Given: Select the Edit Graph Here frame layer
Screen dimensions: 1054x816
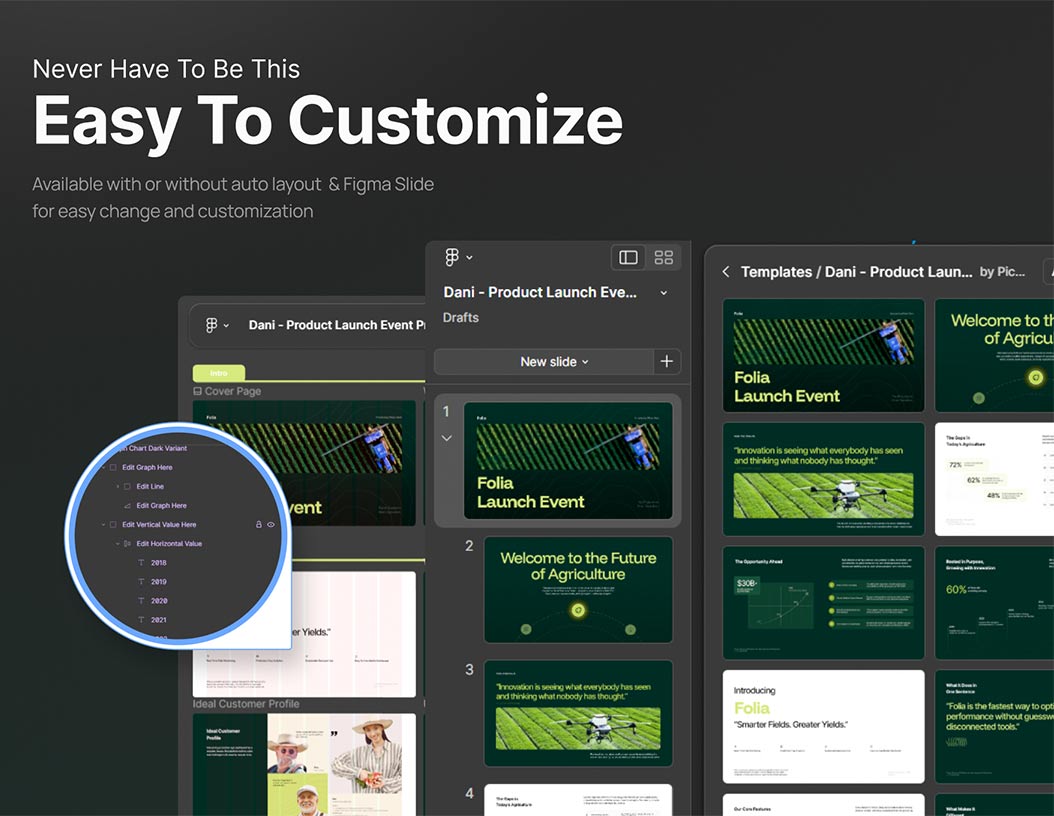Looking at the screenshot, I should (x=146, y=467).
